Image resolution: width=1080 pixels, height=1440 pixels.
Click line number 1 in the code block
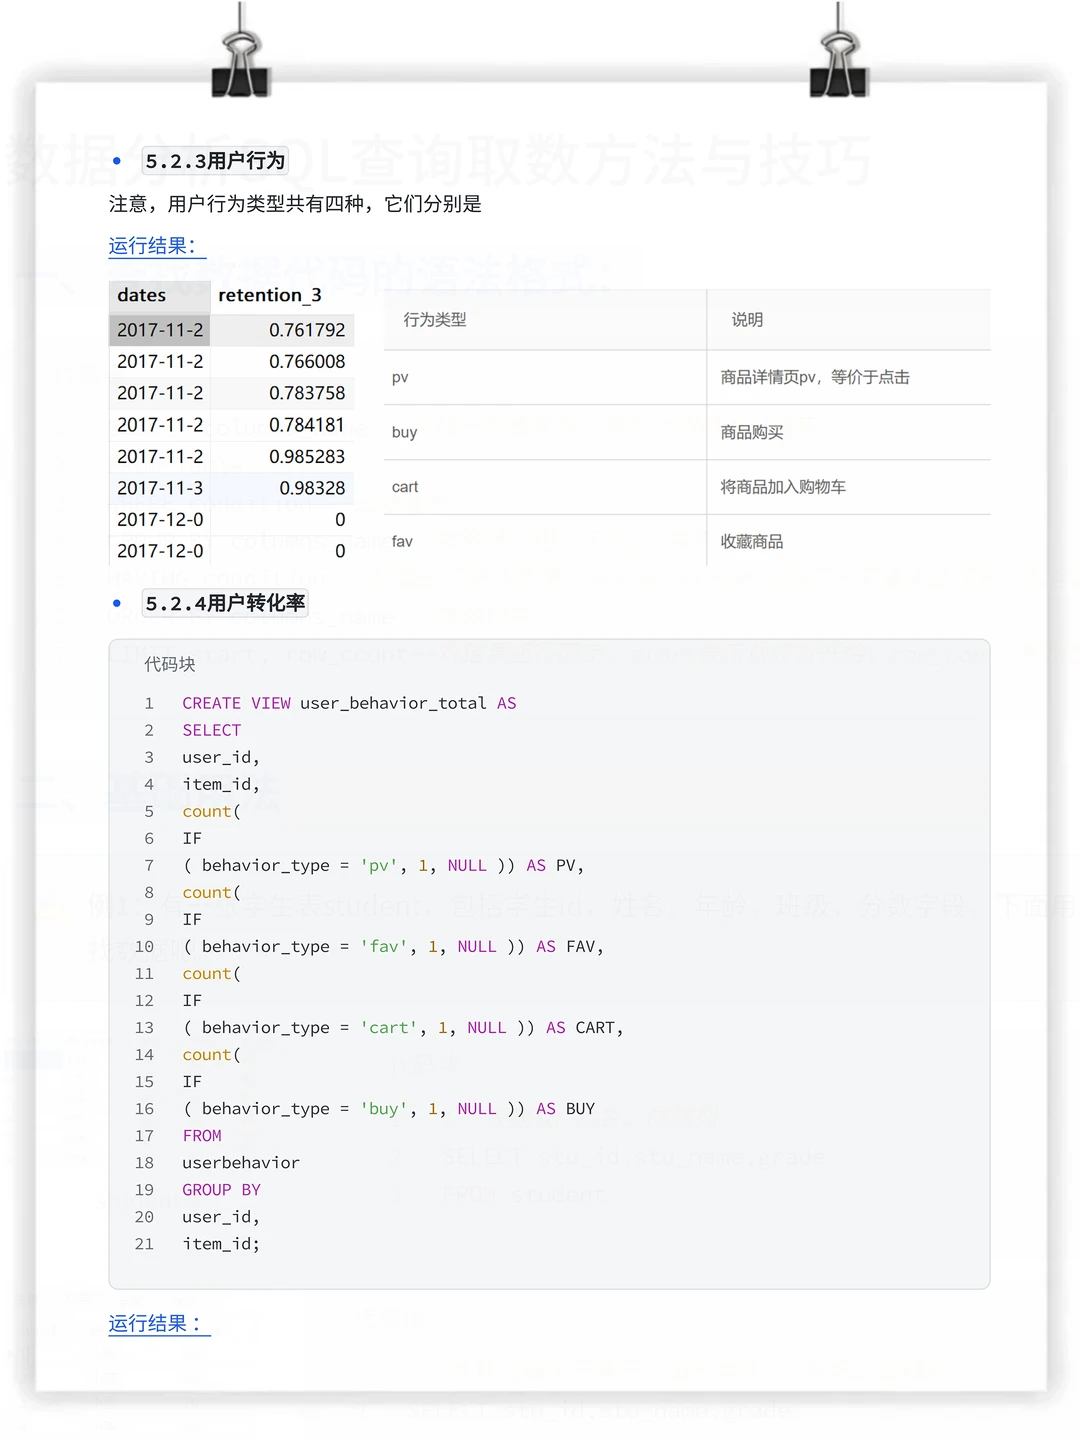148,703
